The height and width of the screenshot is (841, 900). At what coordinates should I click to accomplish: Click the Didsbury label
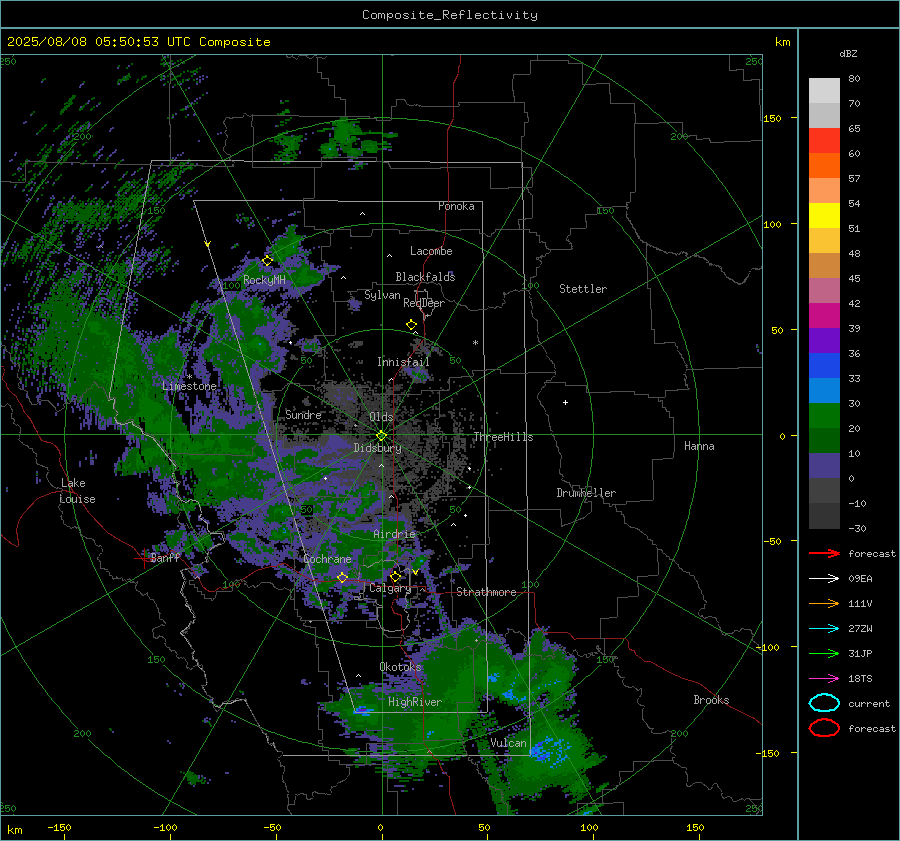[x=377, y=448]
